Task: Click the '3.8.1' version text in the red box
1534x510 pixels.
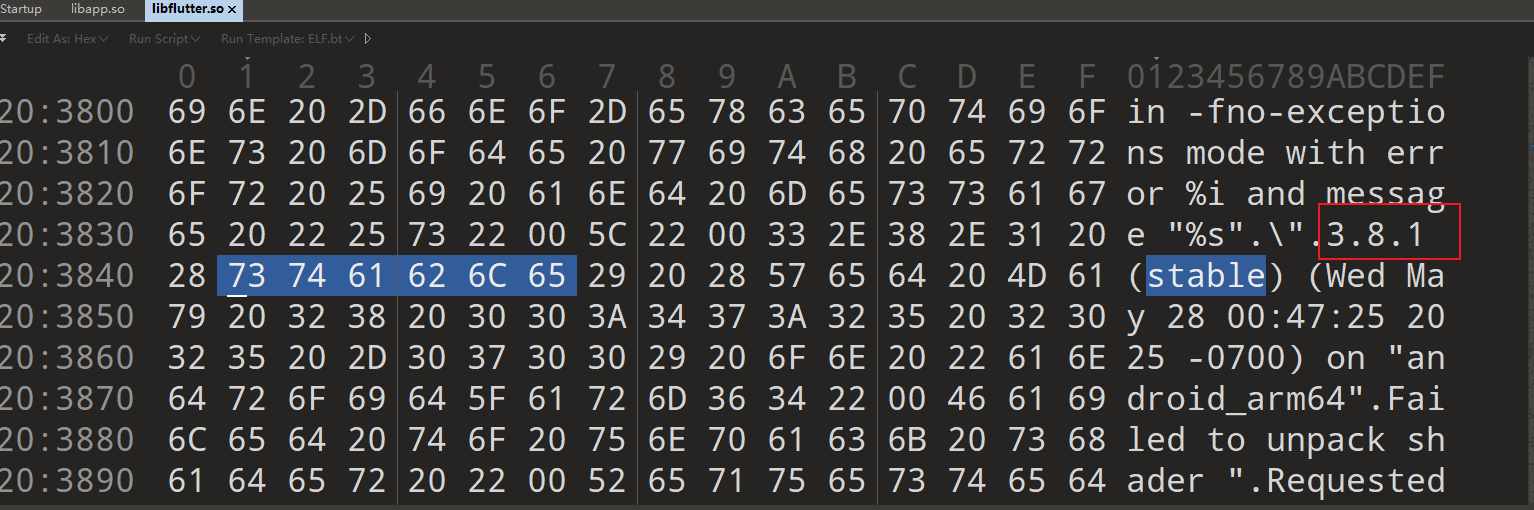Action: pyautogui.click(x=1374, y=234)
